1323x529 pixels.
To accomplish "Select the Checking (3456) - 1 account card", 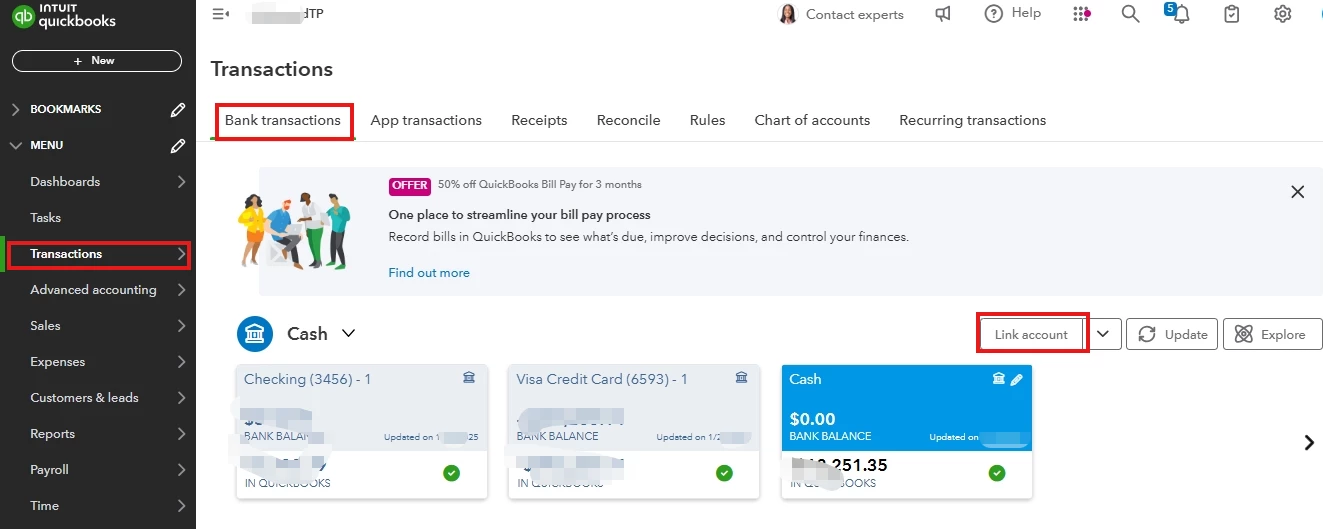I will pyautogui.click(x=361, y=431).
